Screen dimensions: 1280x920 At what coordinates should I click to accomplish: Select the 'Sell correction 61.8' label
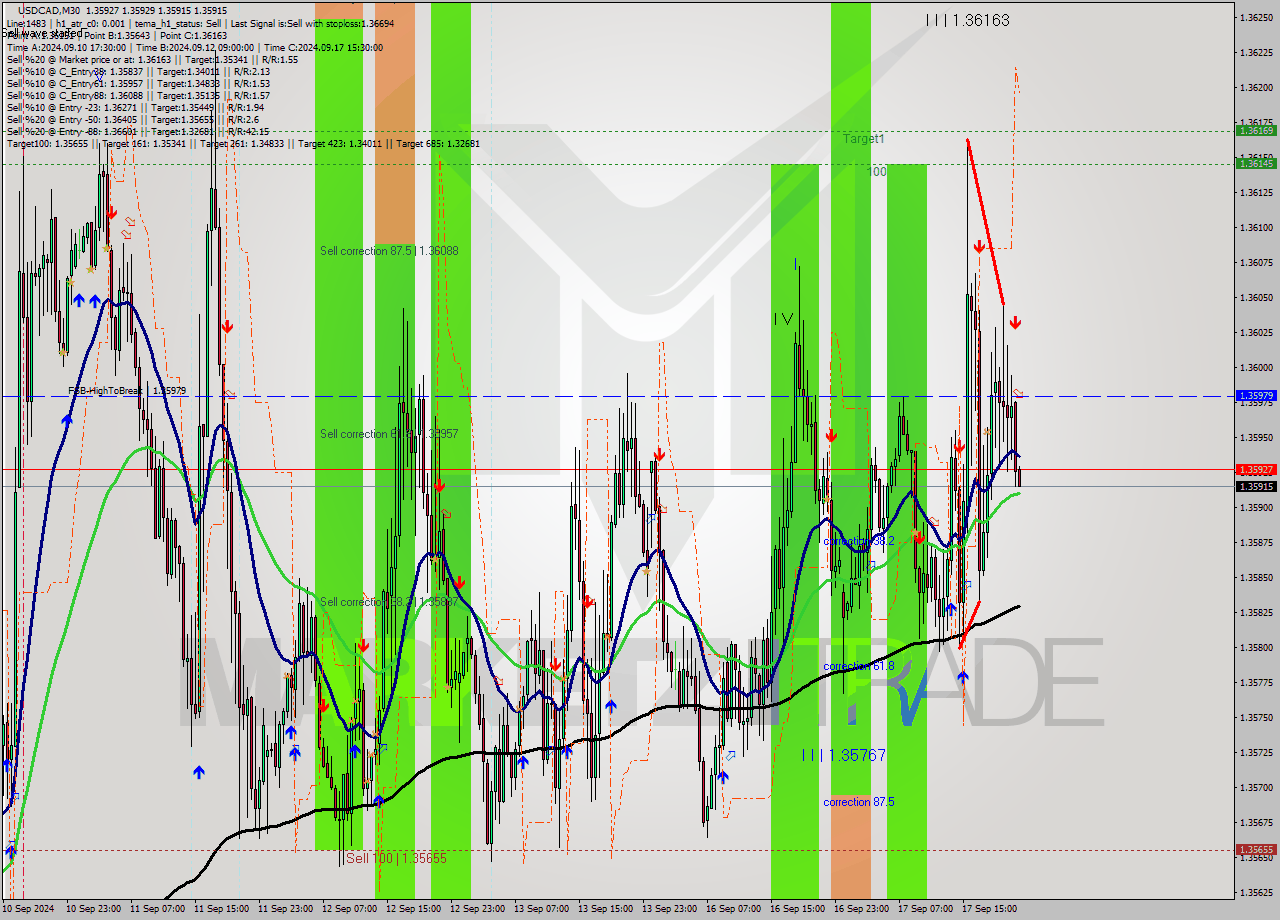pyautogui.click(x=389, y=434)
